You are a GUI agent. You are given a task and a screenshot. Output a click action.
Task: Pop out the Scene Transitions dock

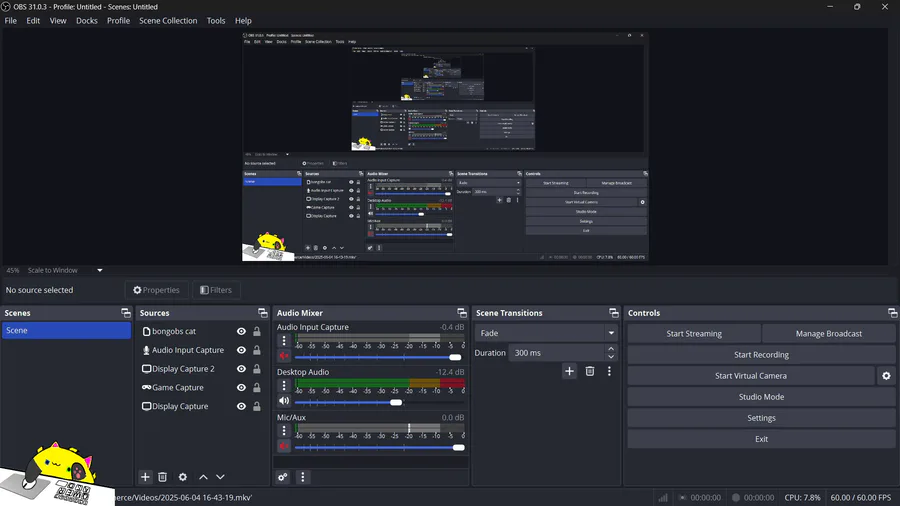(x=614, y=313)
